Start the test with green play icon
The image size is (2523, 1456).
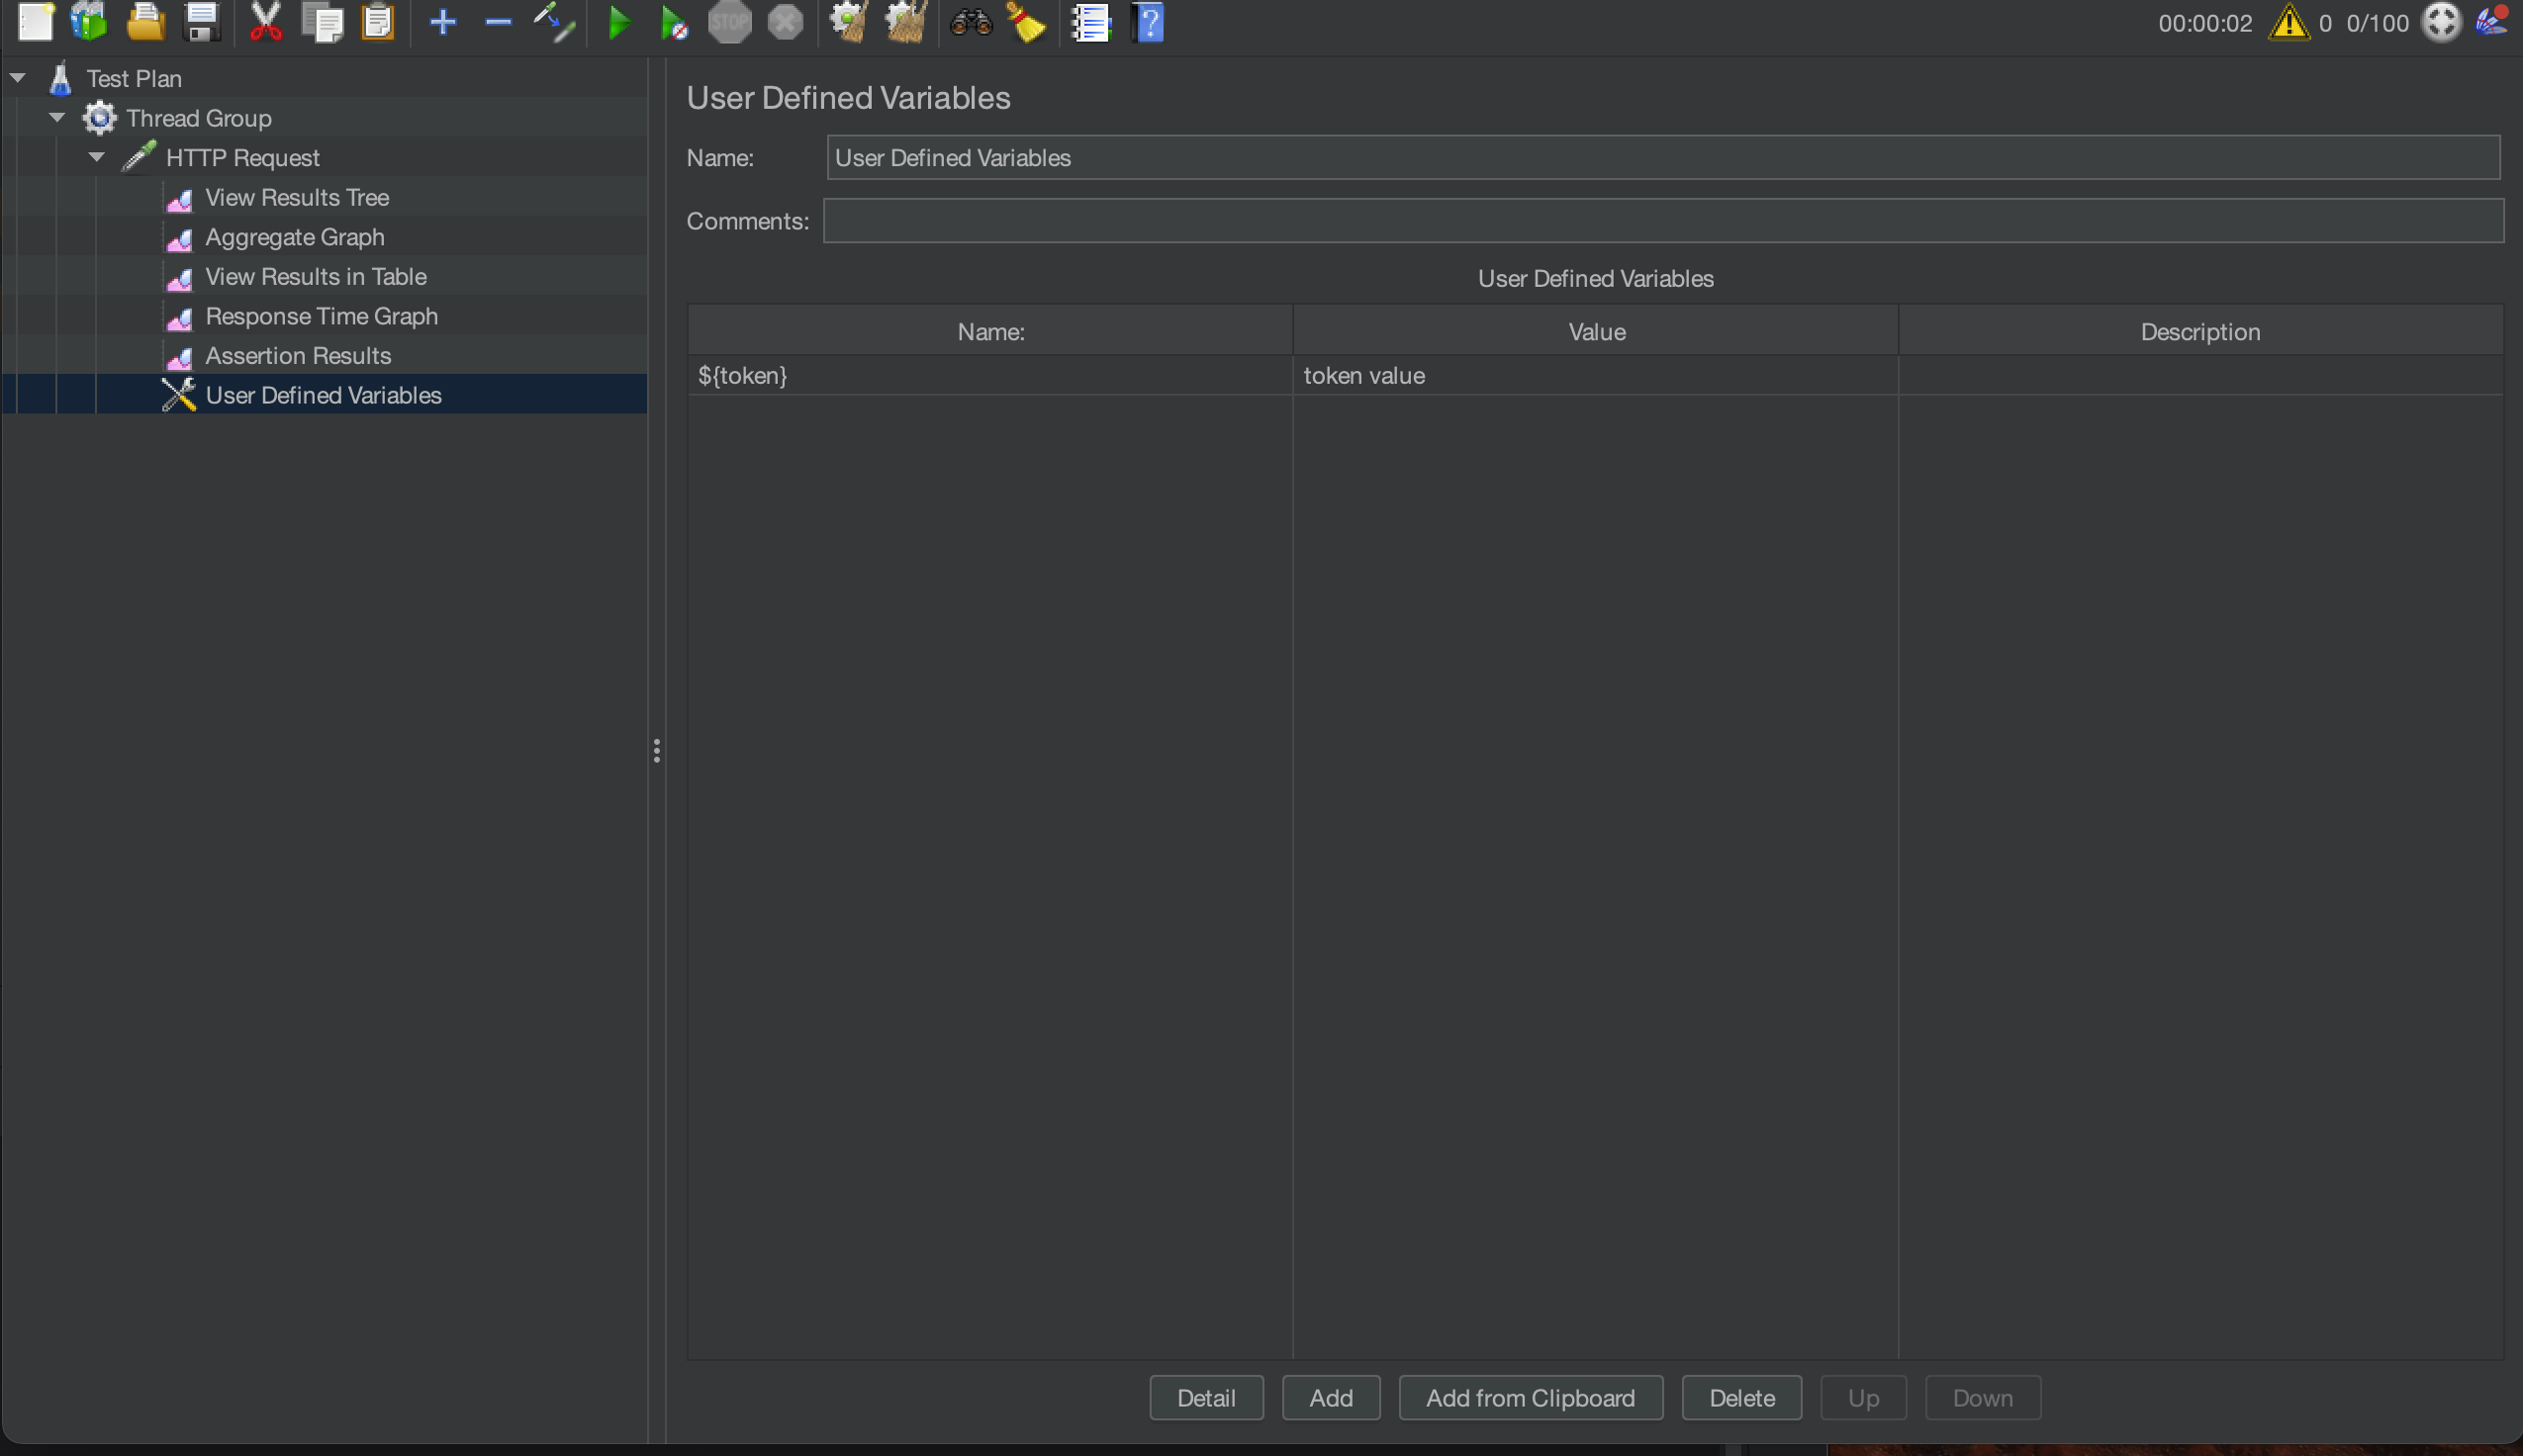pos(619,22)
